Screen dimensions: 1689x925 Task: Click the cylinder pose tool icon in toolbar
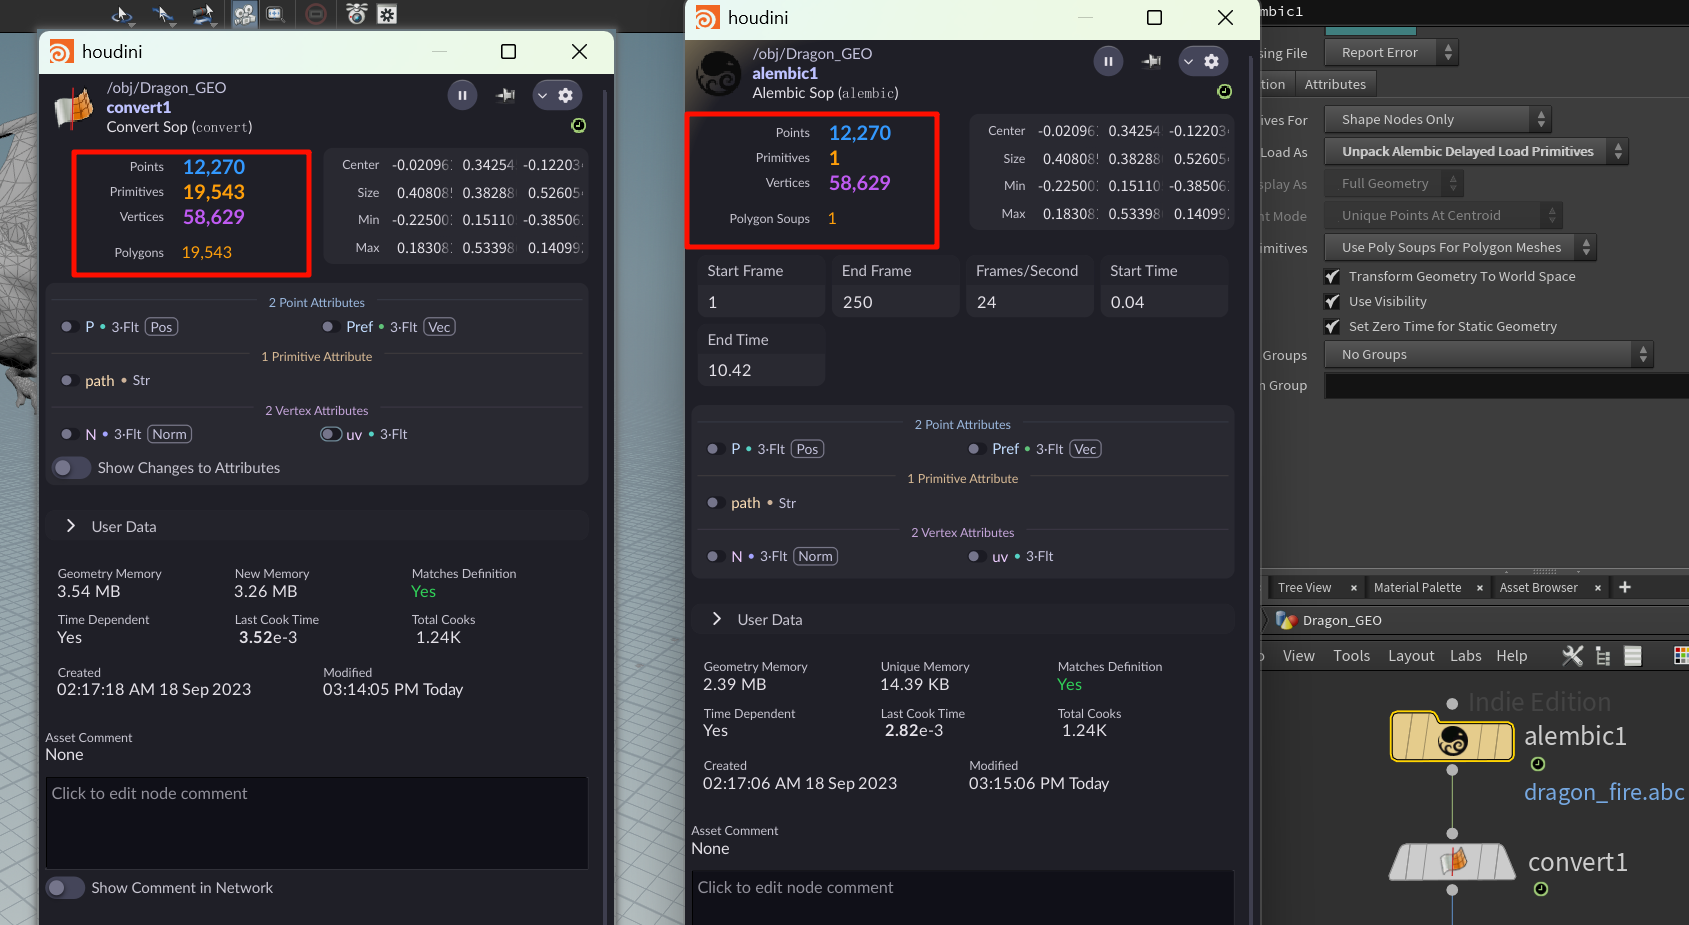(204, 14)
